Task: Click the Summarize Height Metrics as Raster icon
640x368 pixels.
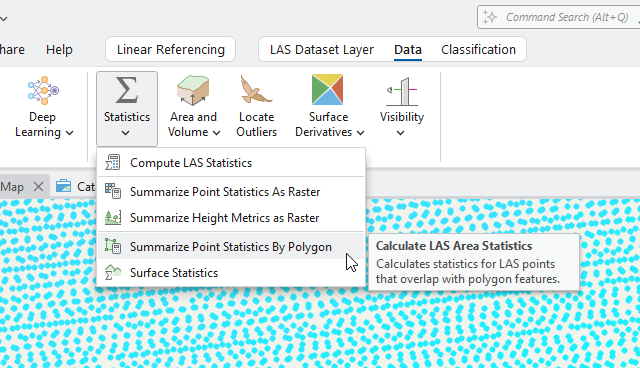Action: (113, 217)
